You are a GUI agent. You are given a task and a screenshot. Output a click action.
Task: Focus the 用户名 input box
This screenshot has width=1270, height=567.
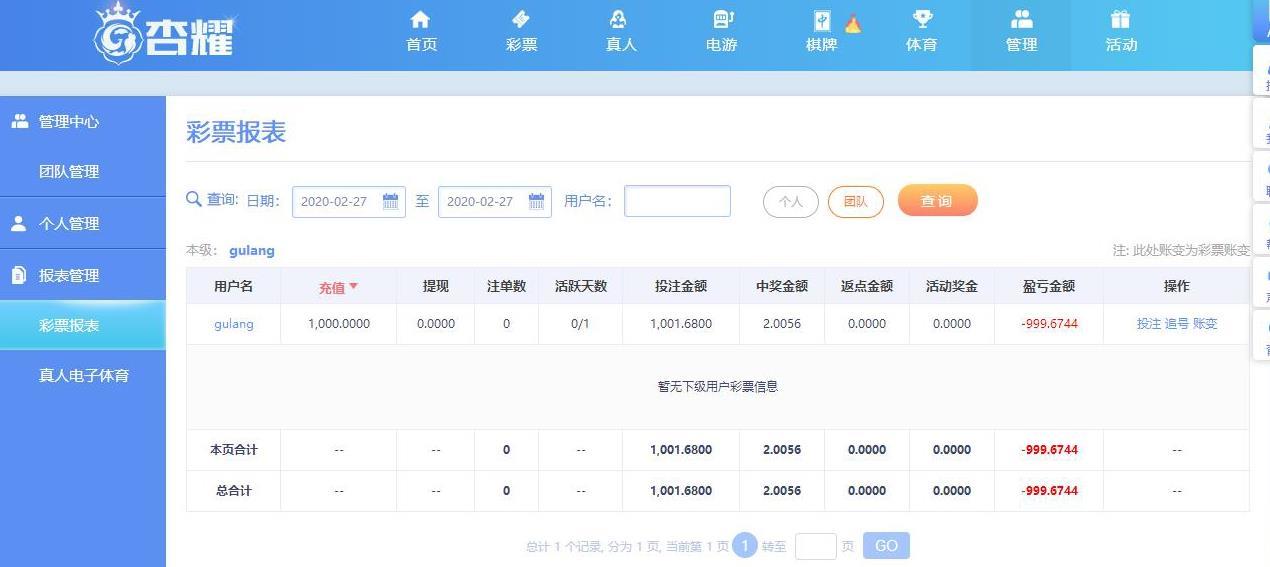click(677, 201)
